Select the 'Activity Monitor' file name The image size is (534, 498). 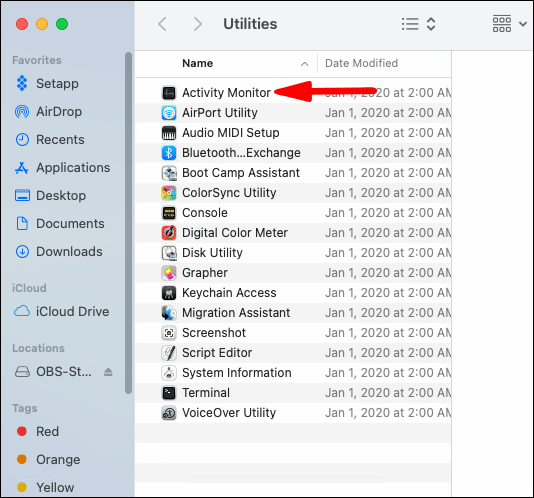226,93
